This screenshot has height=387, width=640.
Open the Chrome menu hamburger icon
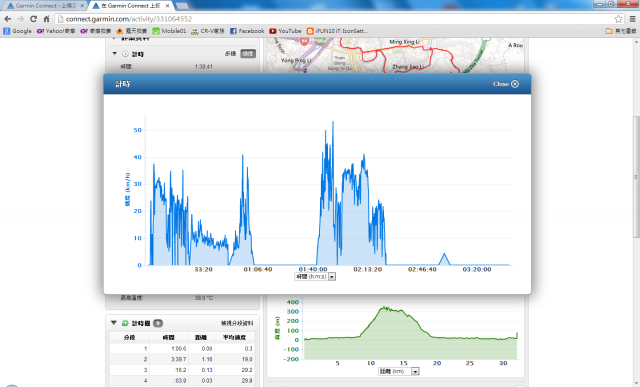(633, 19)
